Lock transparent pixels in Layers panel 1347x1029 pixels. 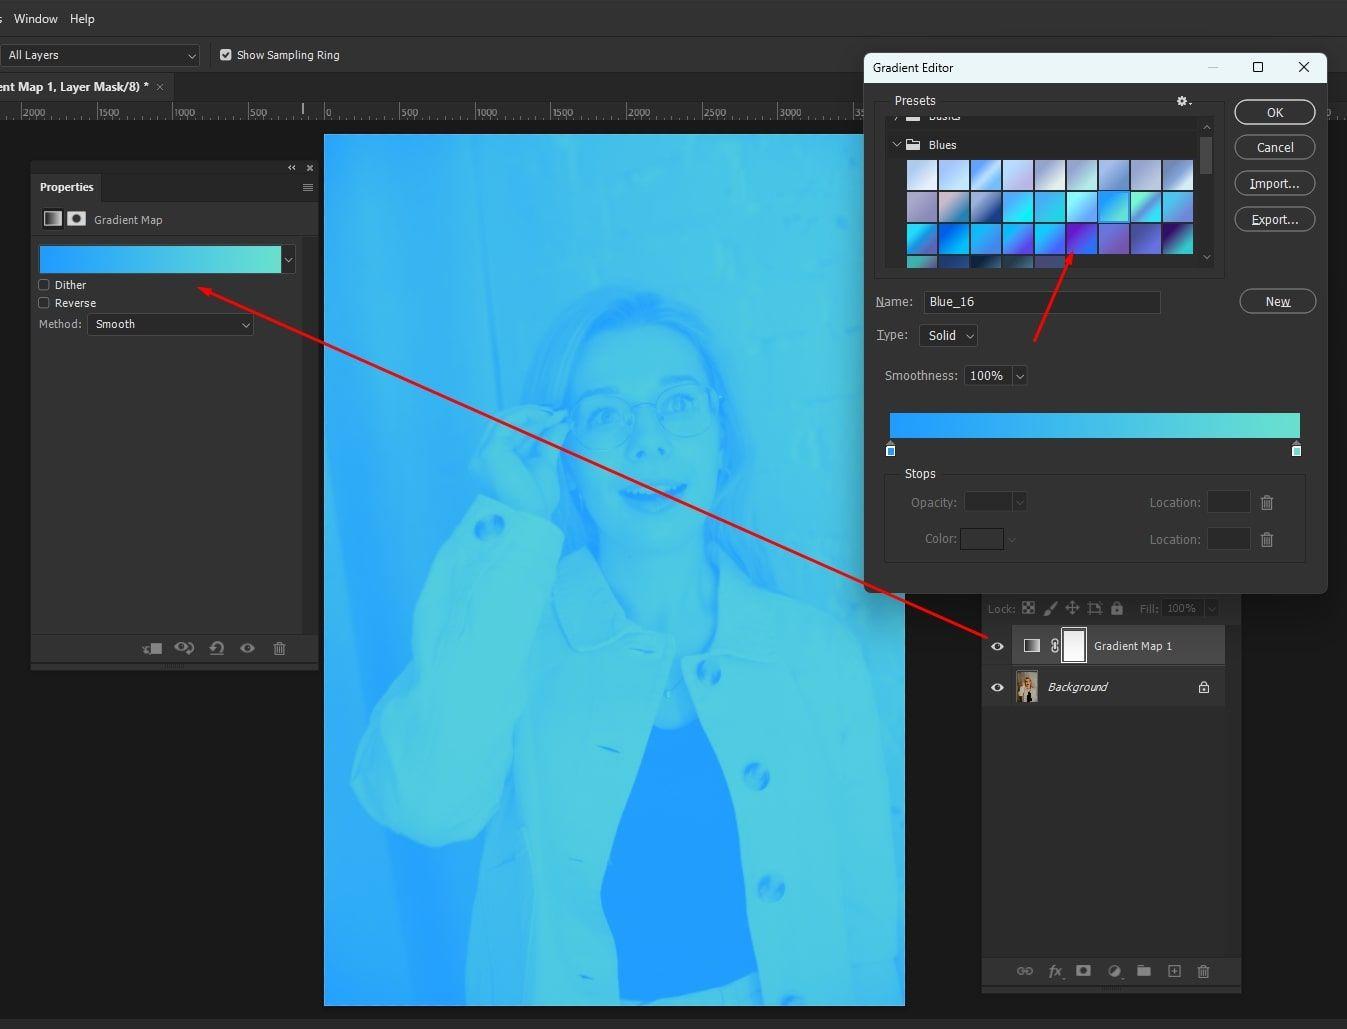tap(1028, 608)
